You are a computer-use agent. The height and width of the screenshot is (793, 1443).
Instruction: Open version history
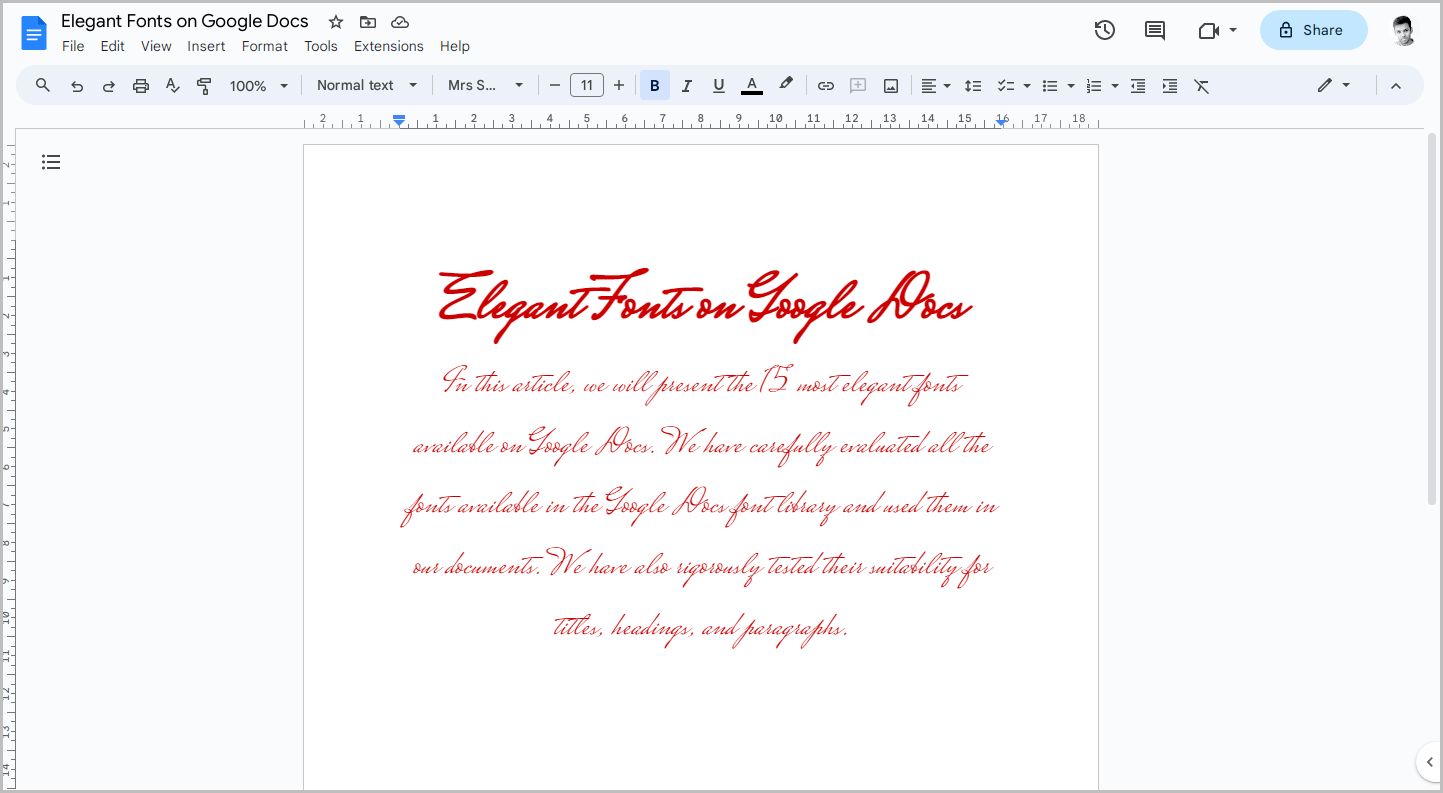click(x=1104, y=30)
